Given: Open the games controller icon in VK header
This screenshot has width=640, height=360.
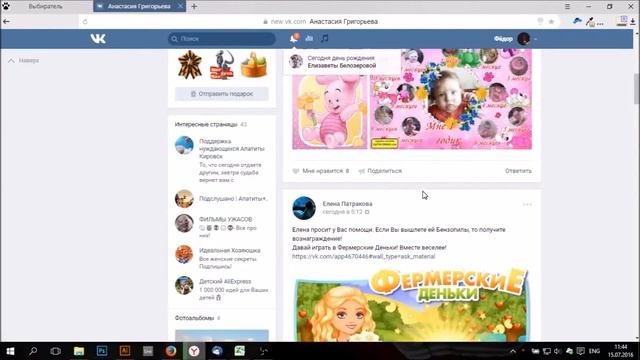Looking at the screenshot, I should (x=309, y=38).
